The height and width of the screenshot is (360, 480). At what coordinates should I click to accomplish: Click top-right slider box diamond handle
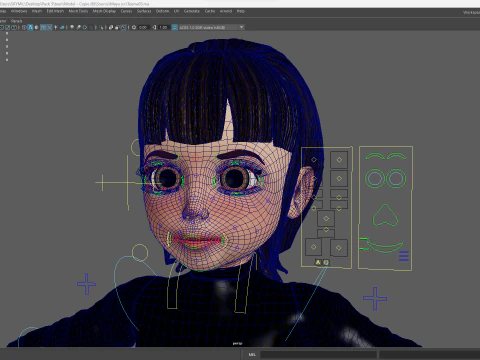coord(339,160)
